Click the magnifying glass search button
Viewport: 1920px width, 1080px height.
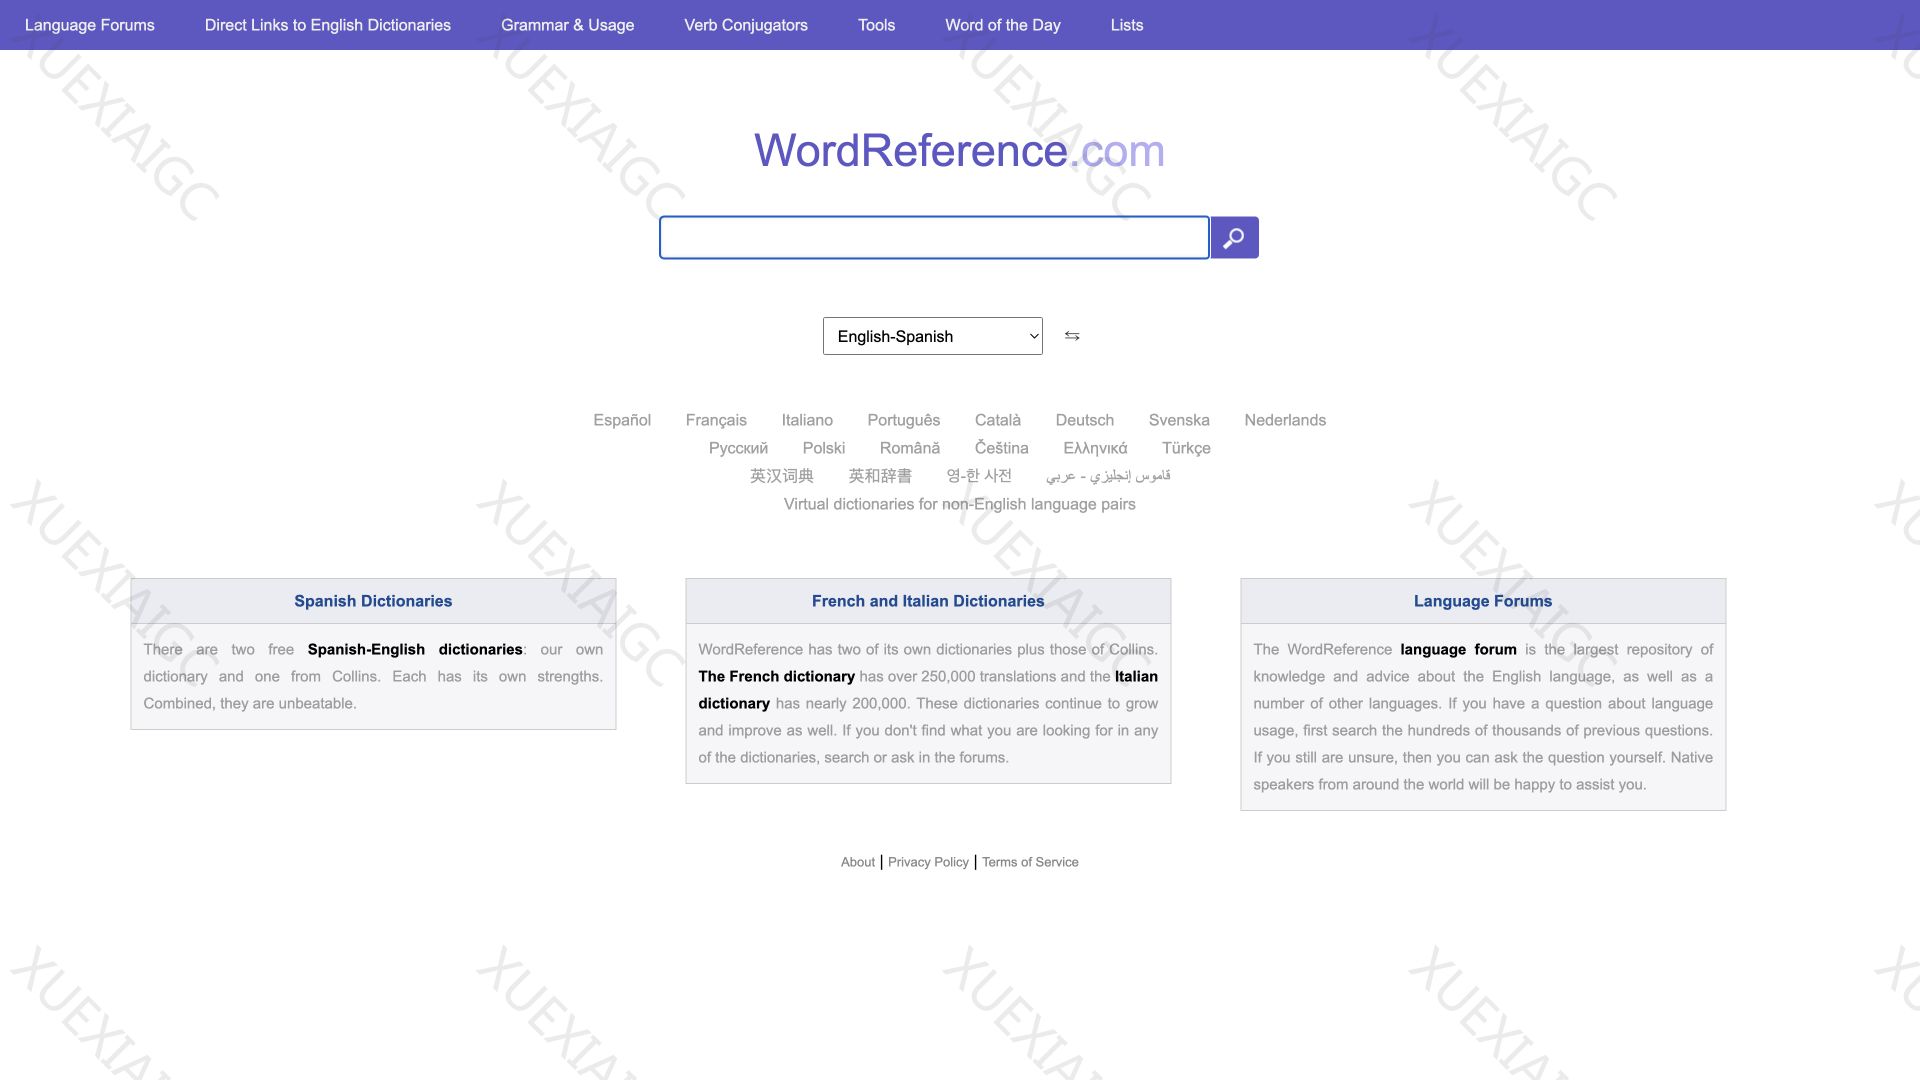click(1234, 237)
